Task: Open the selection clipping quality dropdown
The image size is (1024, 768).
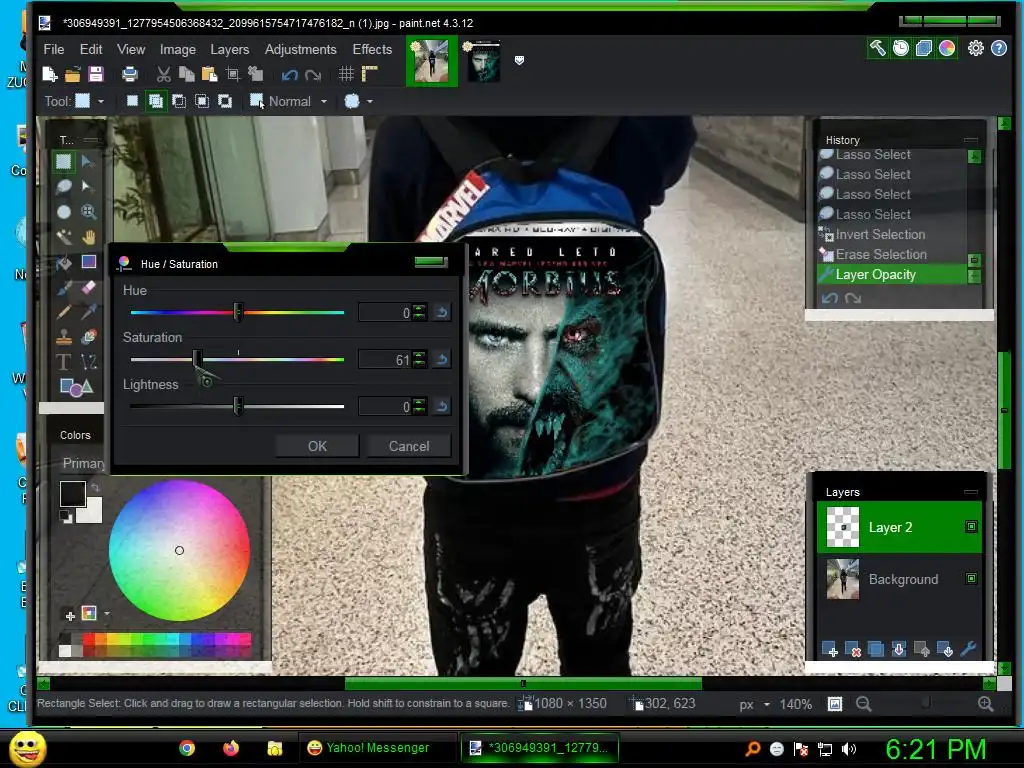Action: click(359, 101)
